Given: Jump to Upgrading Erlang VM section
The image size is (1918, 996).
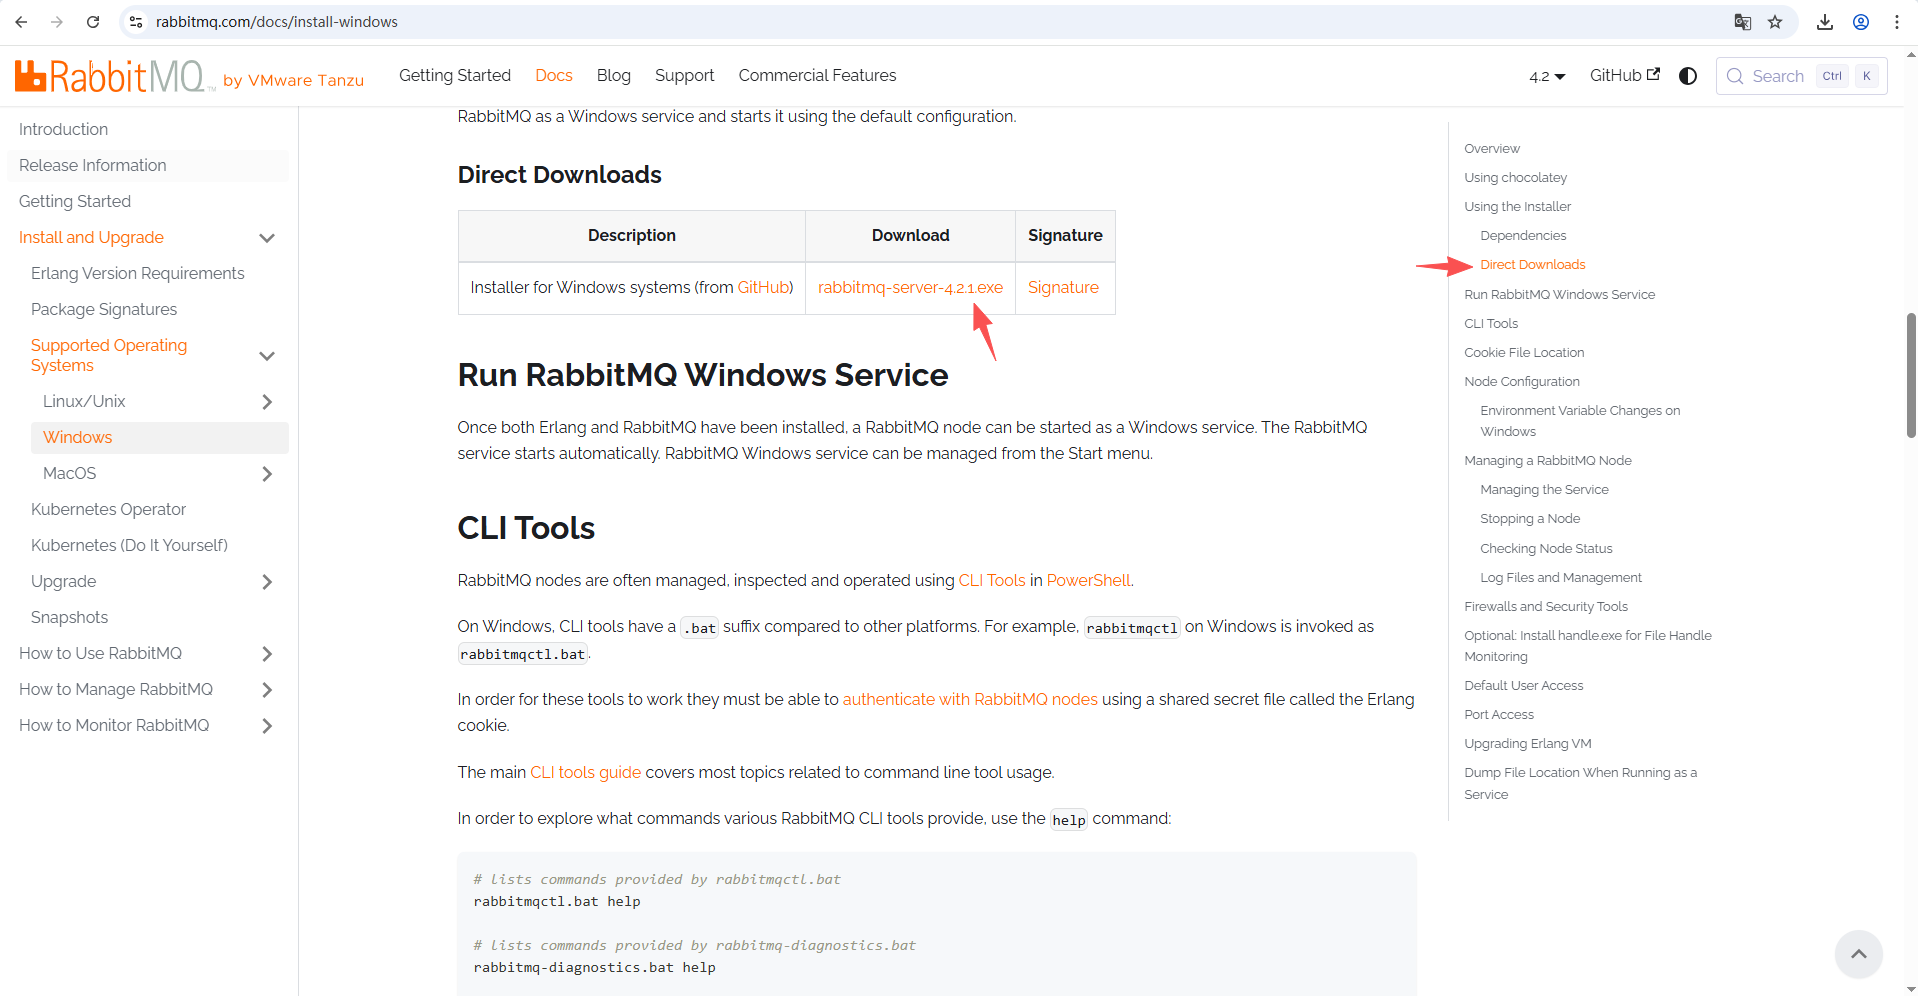Looking at the screenshot, I should click(x=1528, y=744).
